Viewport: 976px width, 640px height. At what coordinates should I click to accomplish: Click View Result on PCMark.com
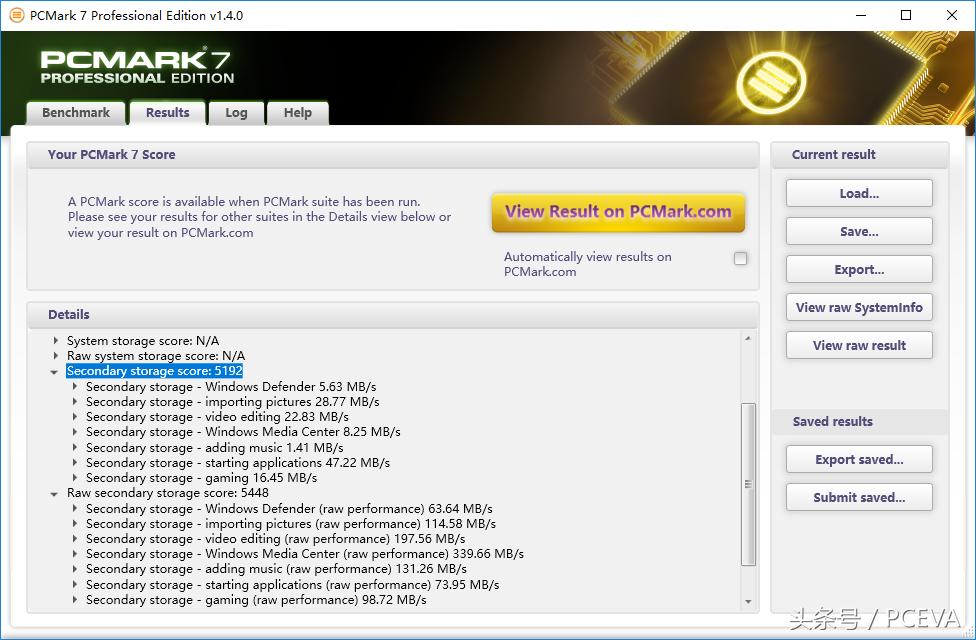point(617,212)
